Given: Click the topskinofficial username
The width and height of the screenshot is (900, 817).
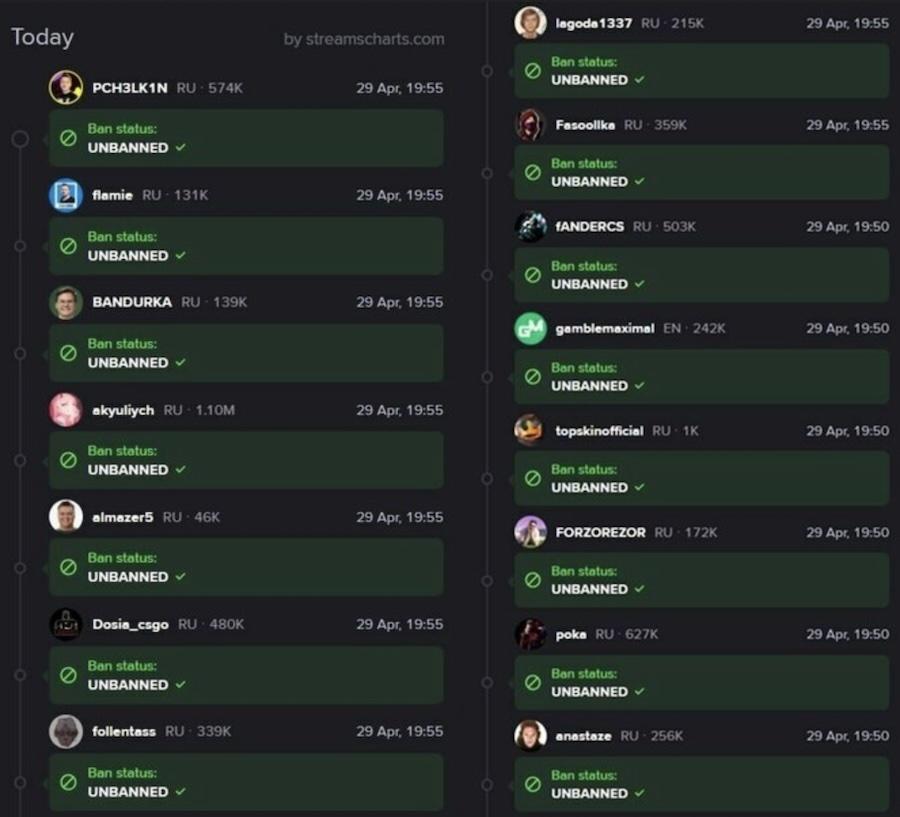Looking at the screenshot, I should pos(599,431).
